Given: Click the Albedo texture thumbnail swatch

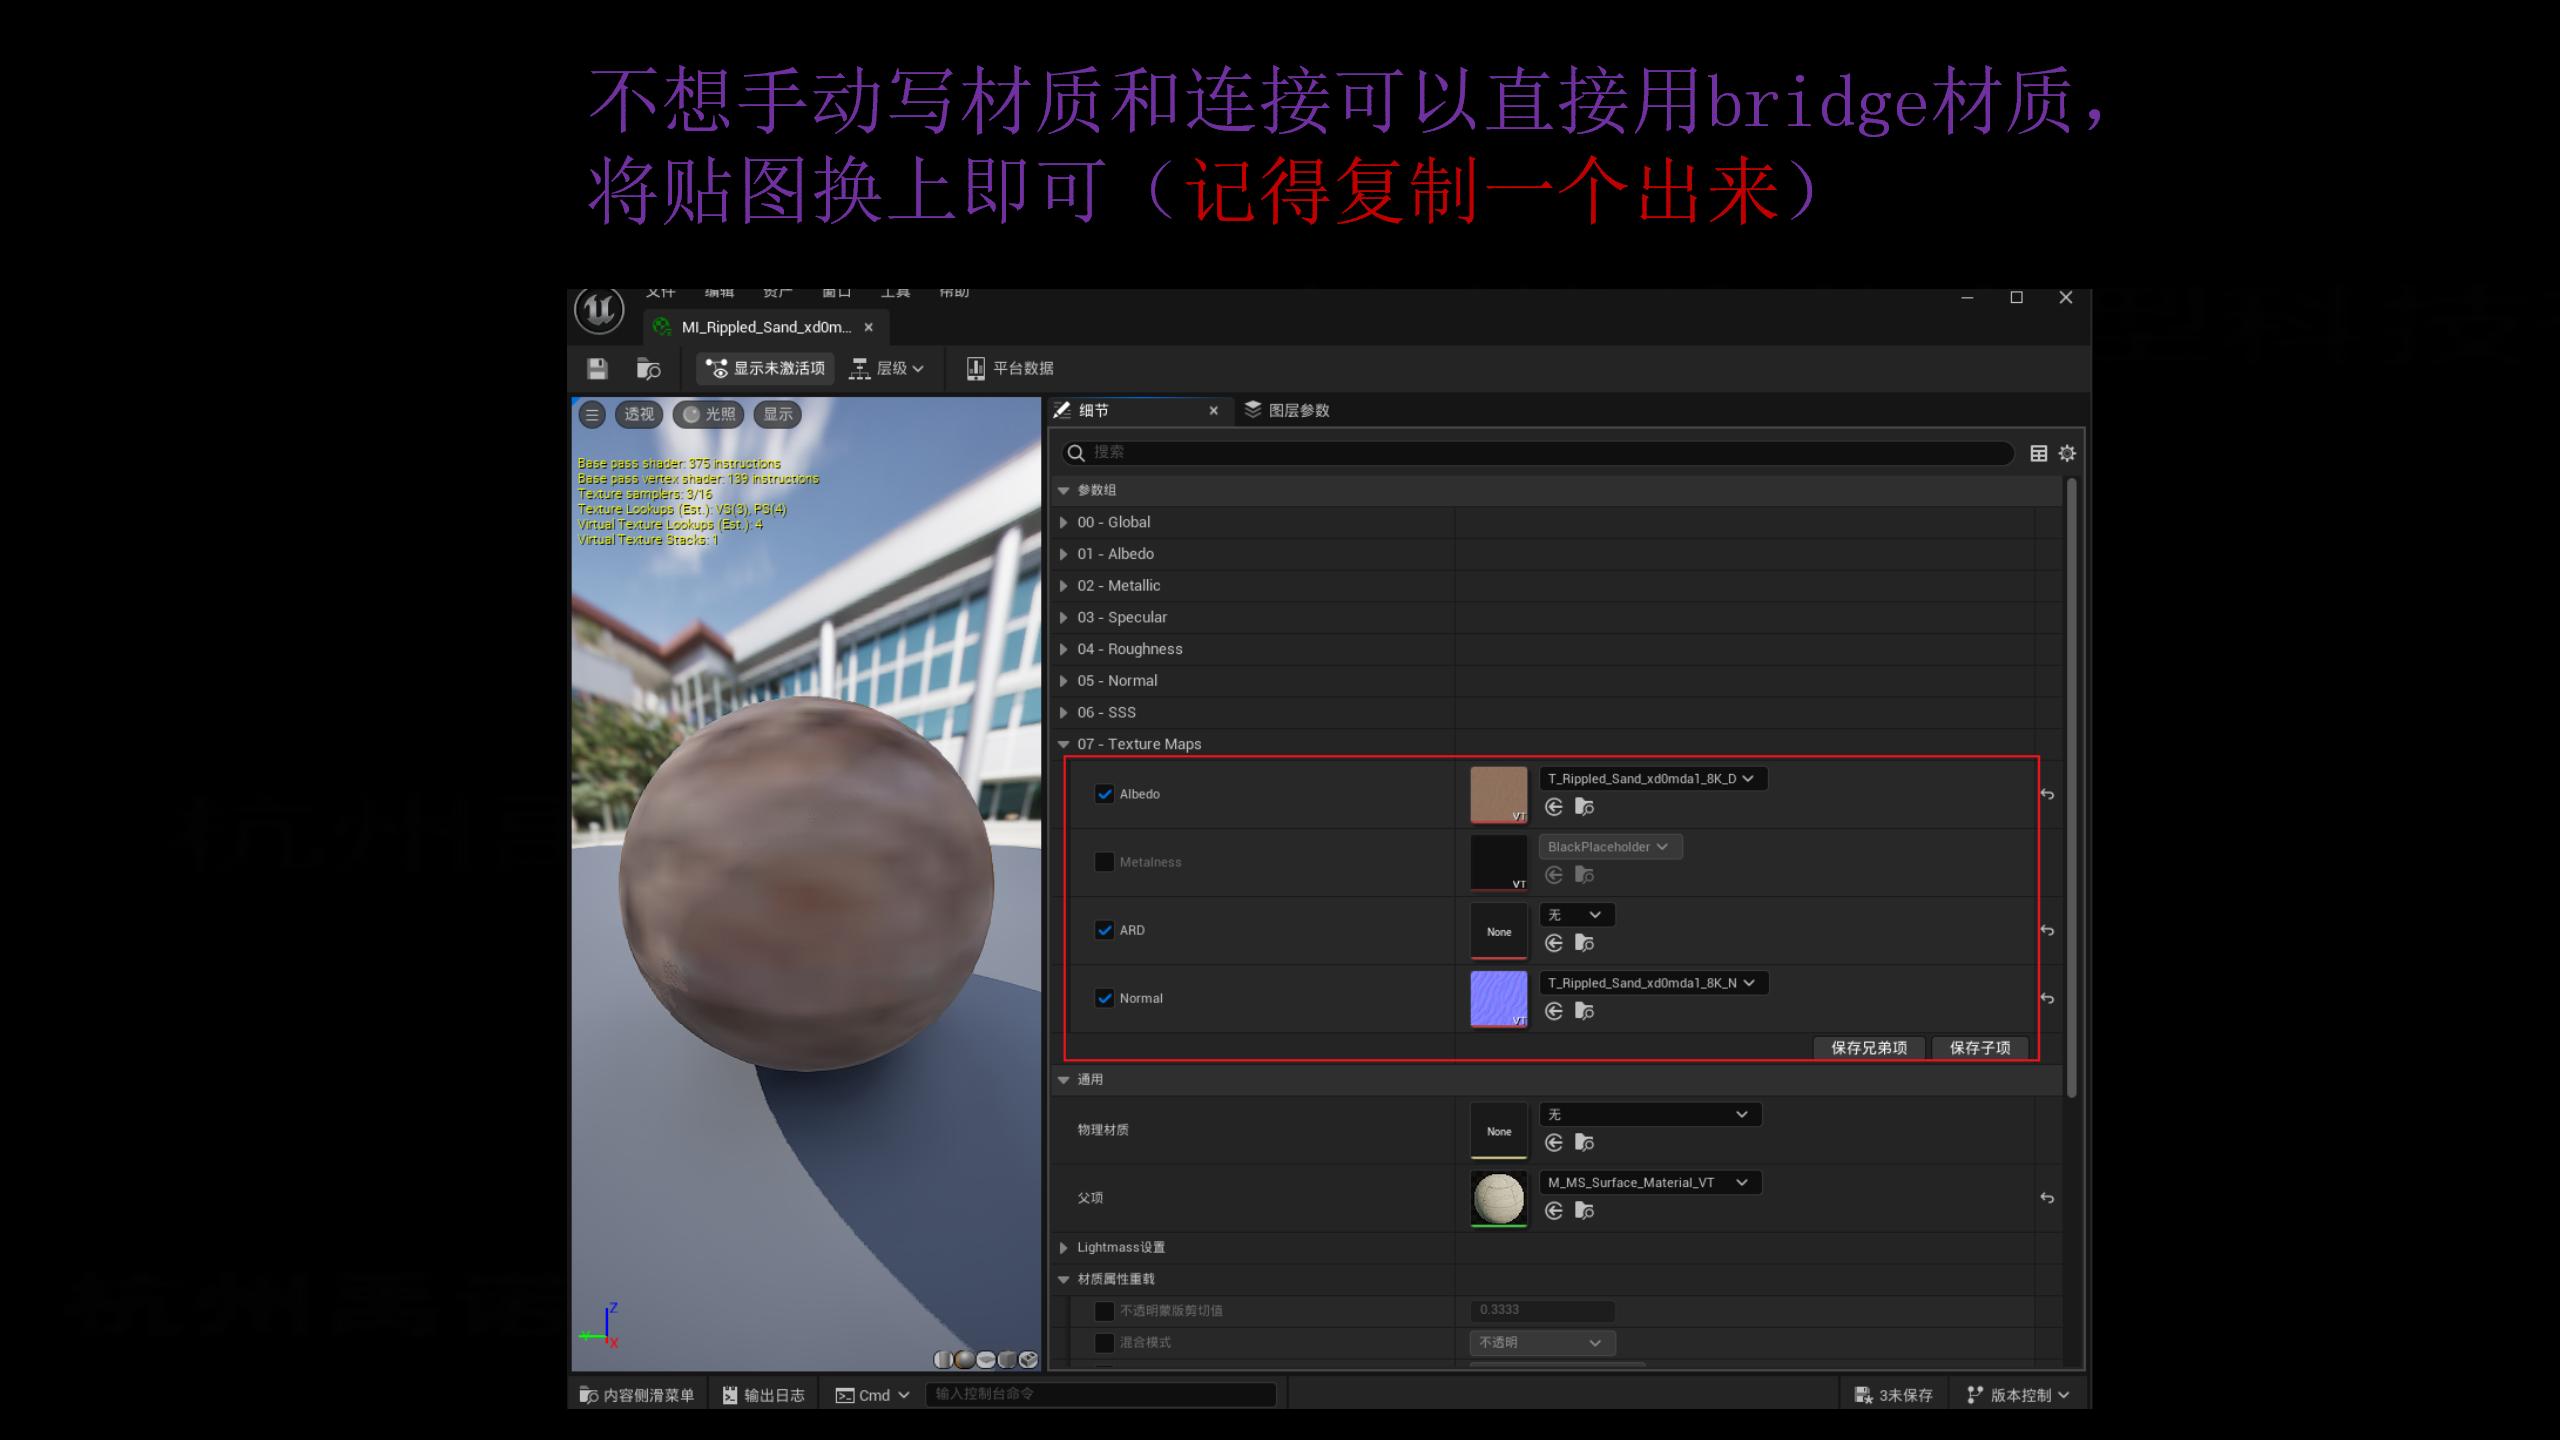Looking at the screenshot, I should (1498, 795).
